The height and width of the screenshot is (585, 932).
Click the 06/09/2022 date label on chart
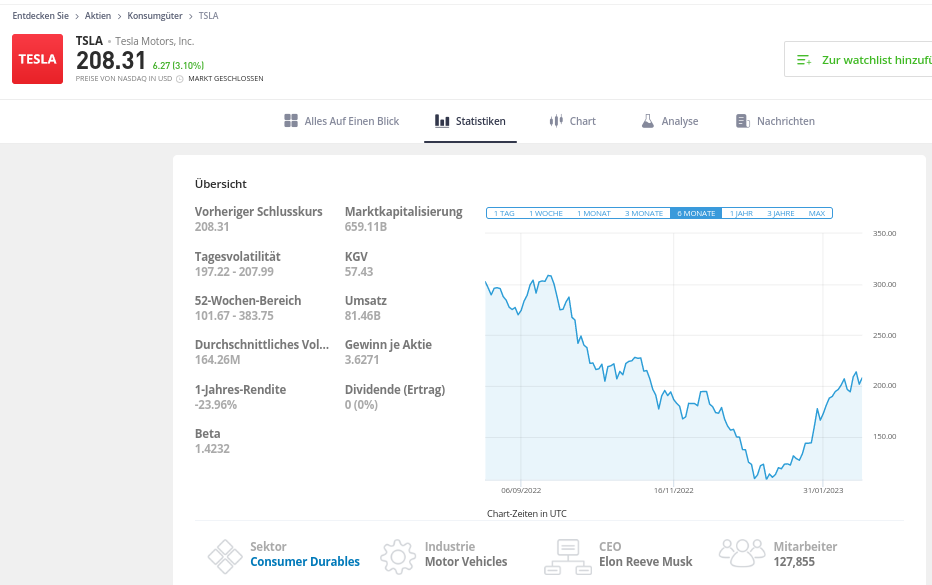[521, 490]
